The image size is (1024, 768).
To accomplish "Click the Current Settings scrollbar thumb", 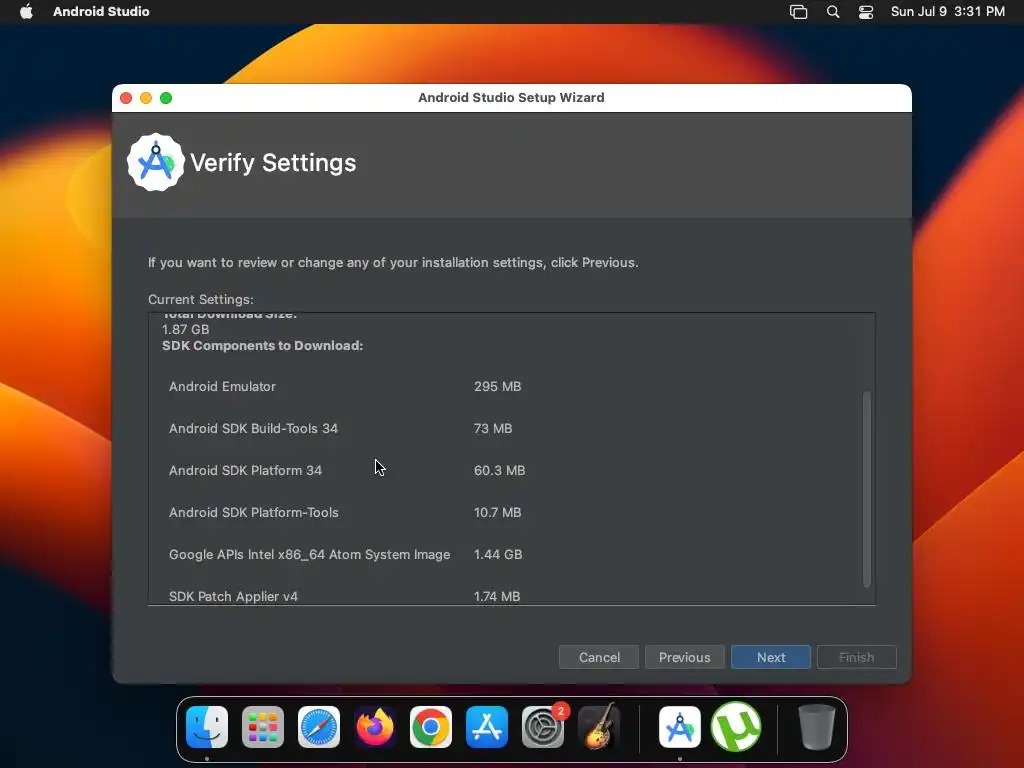I will click(867, 489).
